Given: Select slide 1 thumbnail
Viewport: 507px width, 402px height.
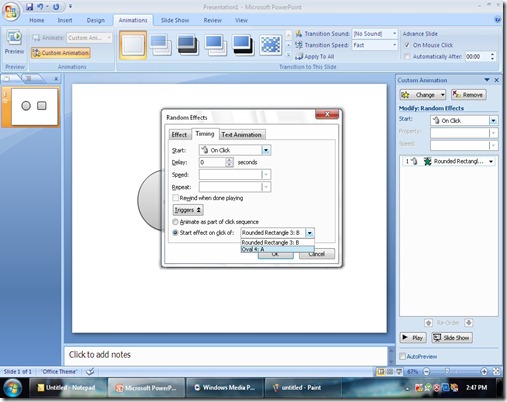Looking at the screenshot, I should coord(34,107).
